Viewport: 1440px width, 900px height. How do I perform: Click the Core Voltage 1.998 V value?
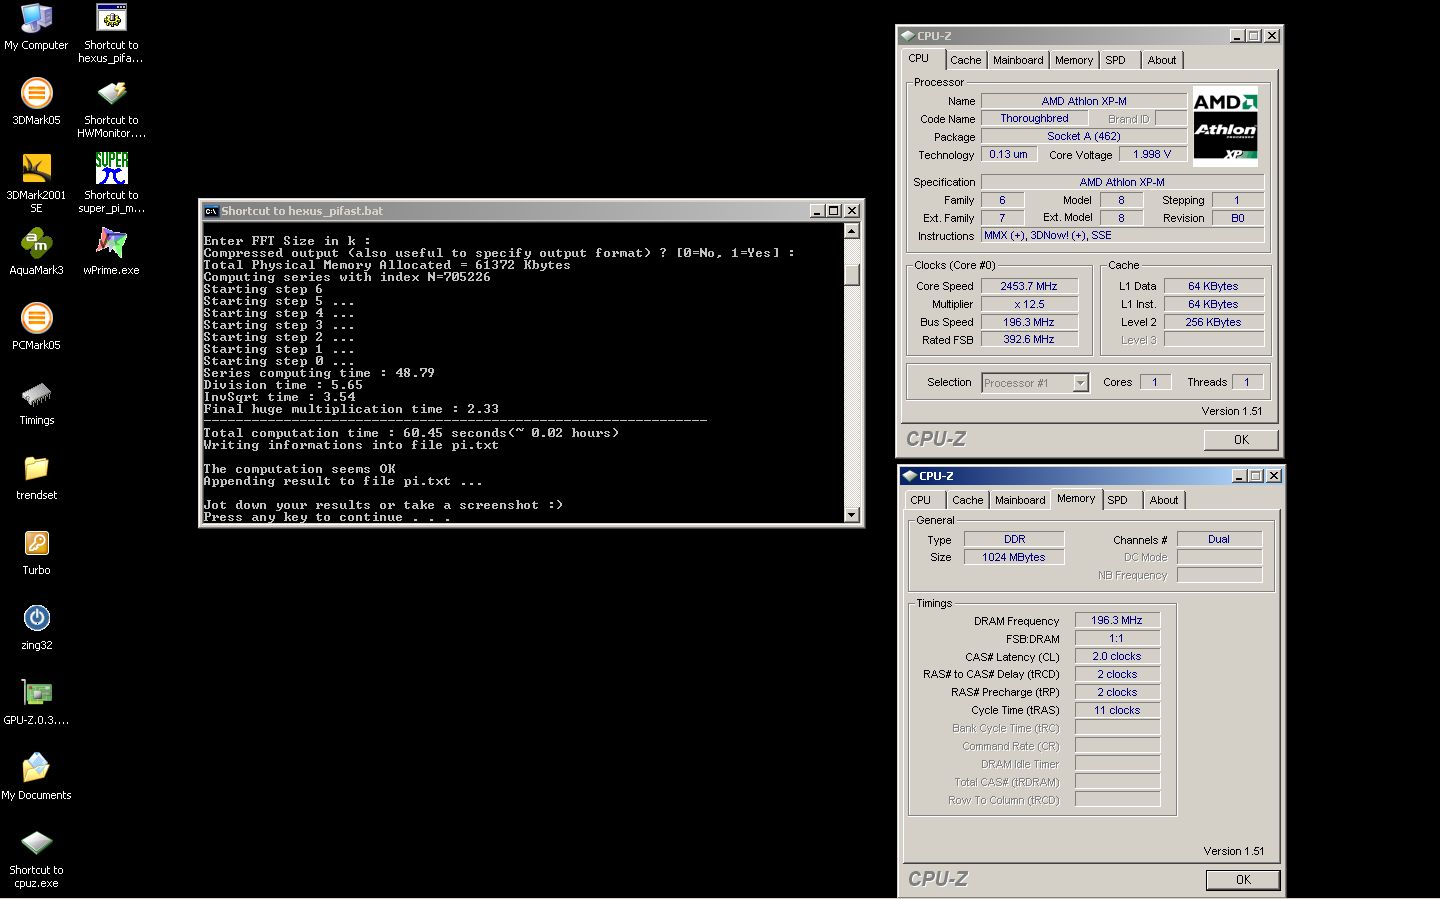coord(1152,154)
